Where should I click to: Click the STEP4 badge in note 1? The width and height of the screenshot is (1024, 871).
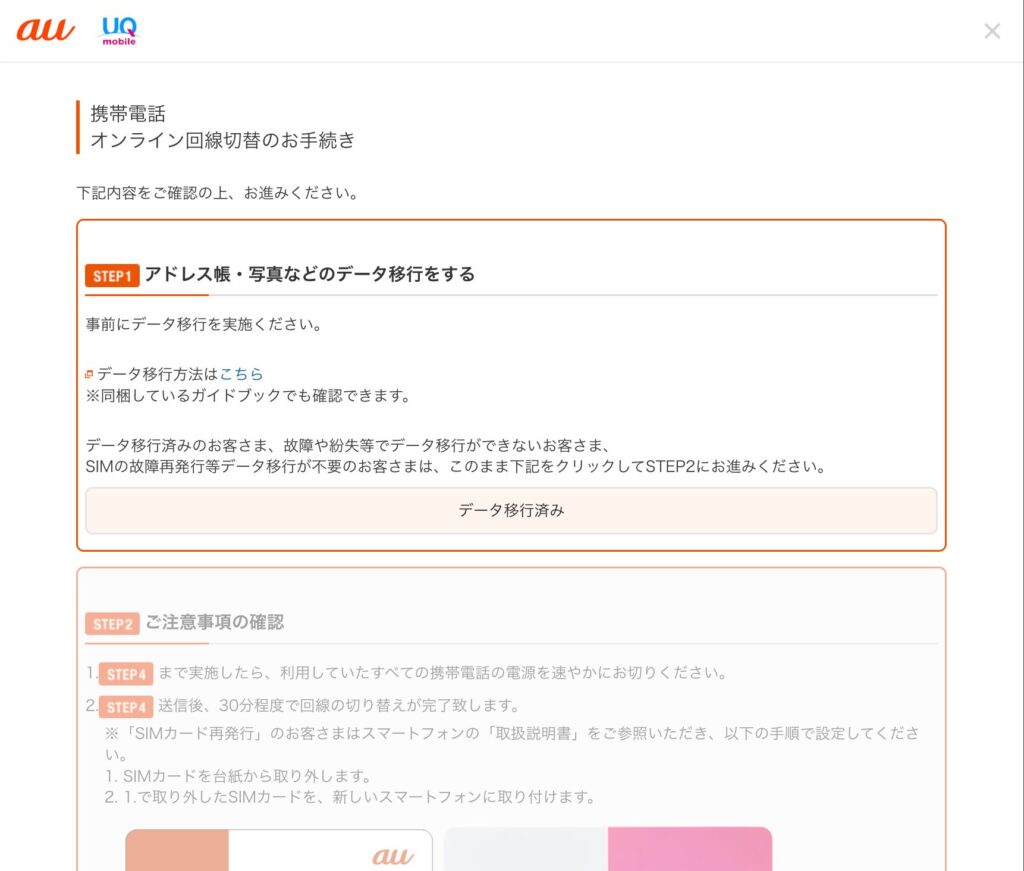tap(126, 673)
